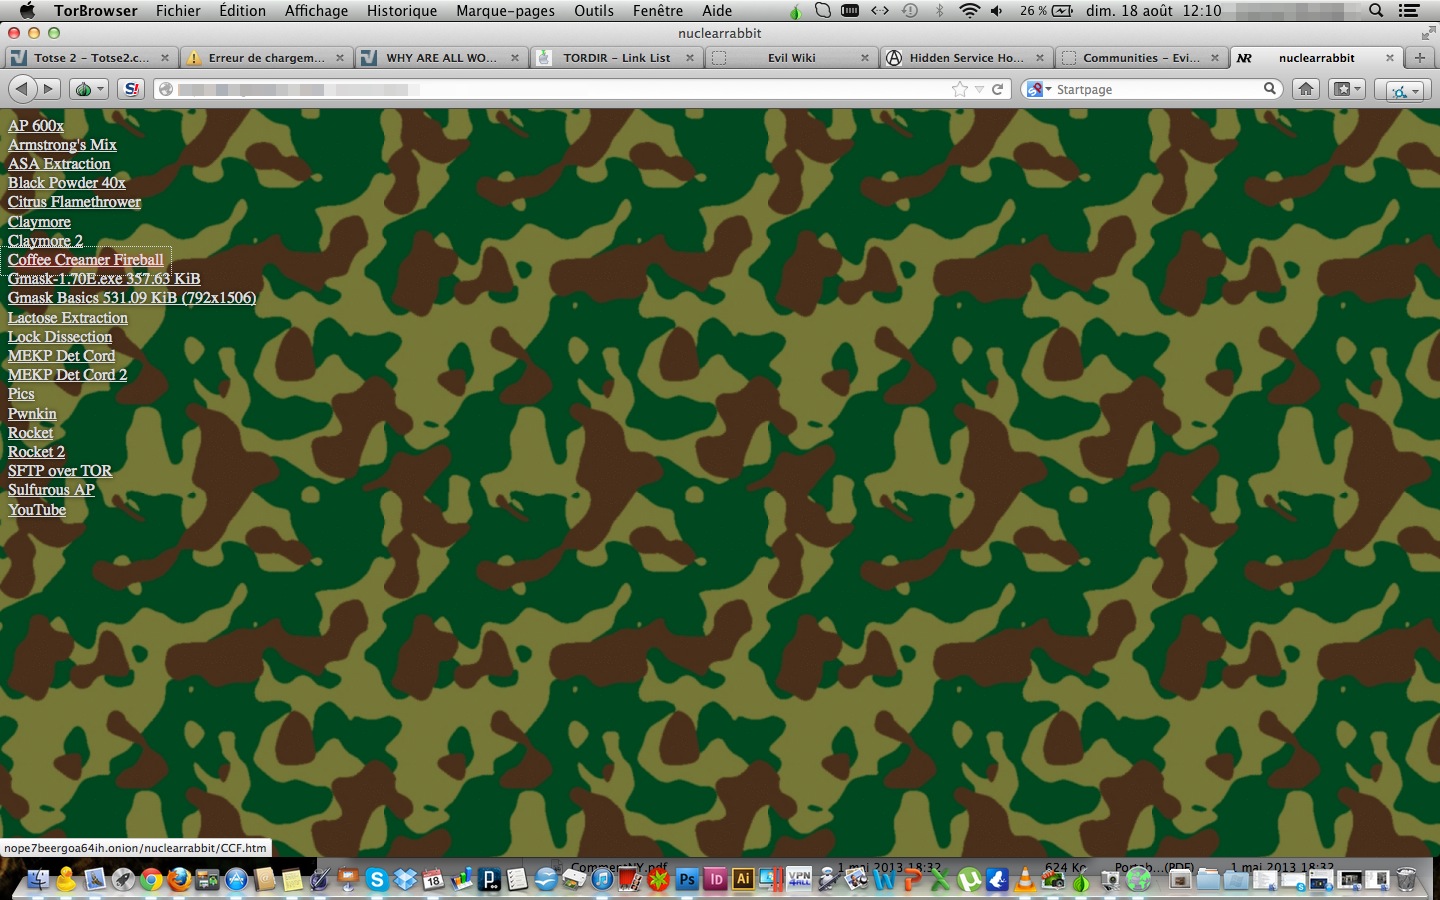Viewport: 1440px width, 900px height.
Task: Open the volume icon in the menu bar
Action: click(997, 11)
